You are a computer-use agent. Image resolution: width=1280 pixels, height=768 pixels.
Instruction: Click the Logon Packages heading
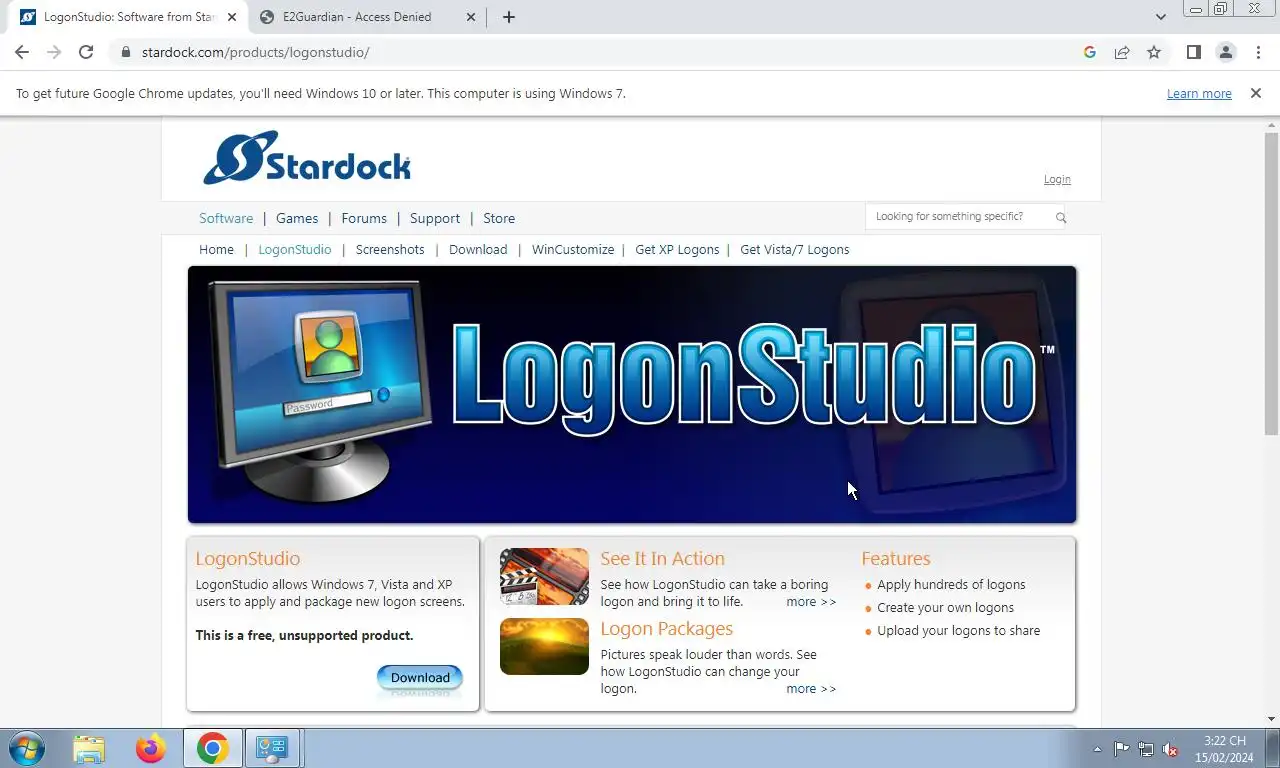point(666,628)
